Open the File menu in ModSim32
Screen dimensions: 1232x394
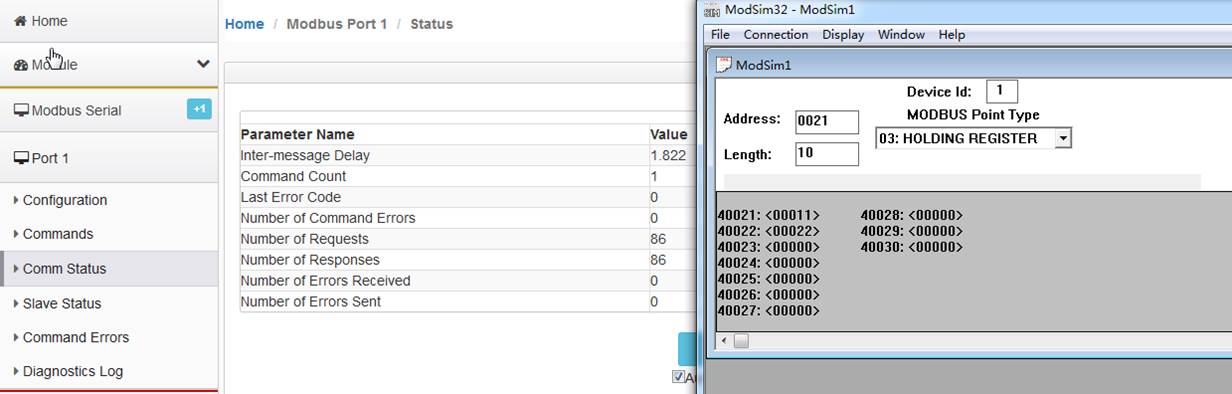tap(720, 34)
